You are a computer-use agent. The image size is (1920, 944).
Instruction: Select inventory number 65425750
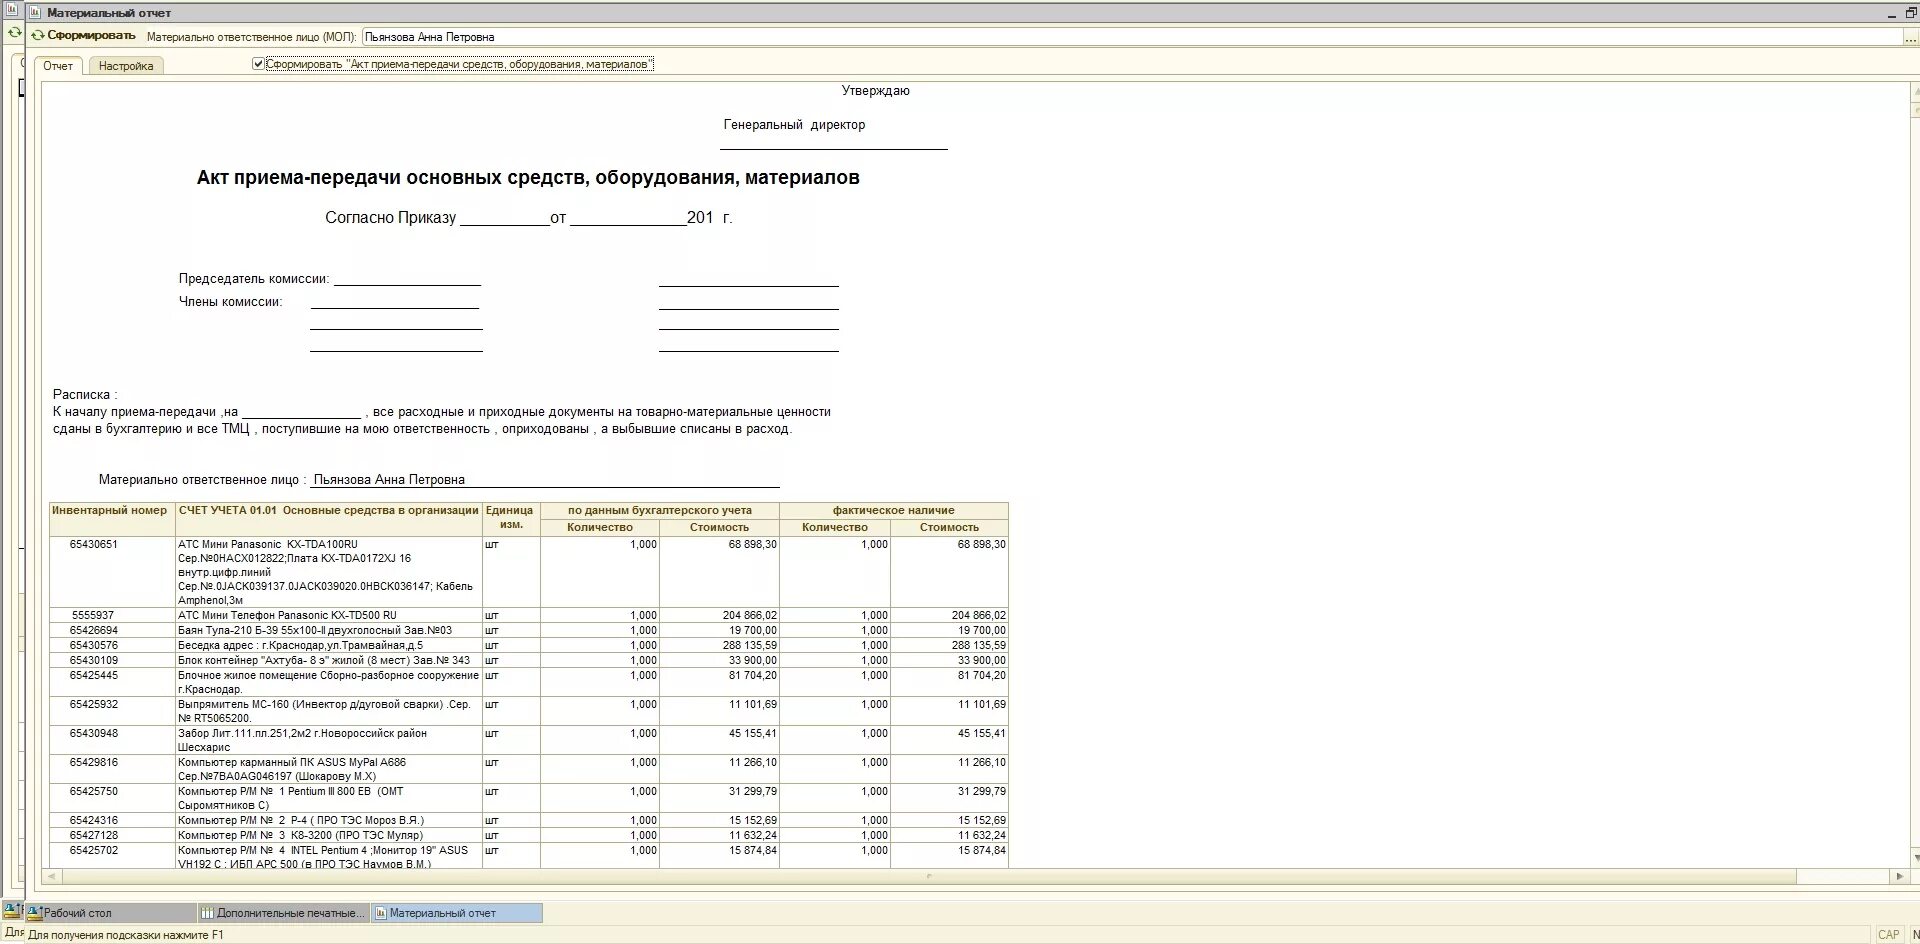tap(94, 792)
